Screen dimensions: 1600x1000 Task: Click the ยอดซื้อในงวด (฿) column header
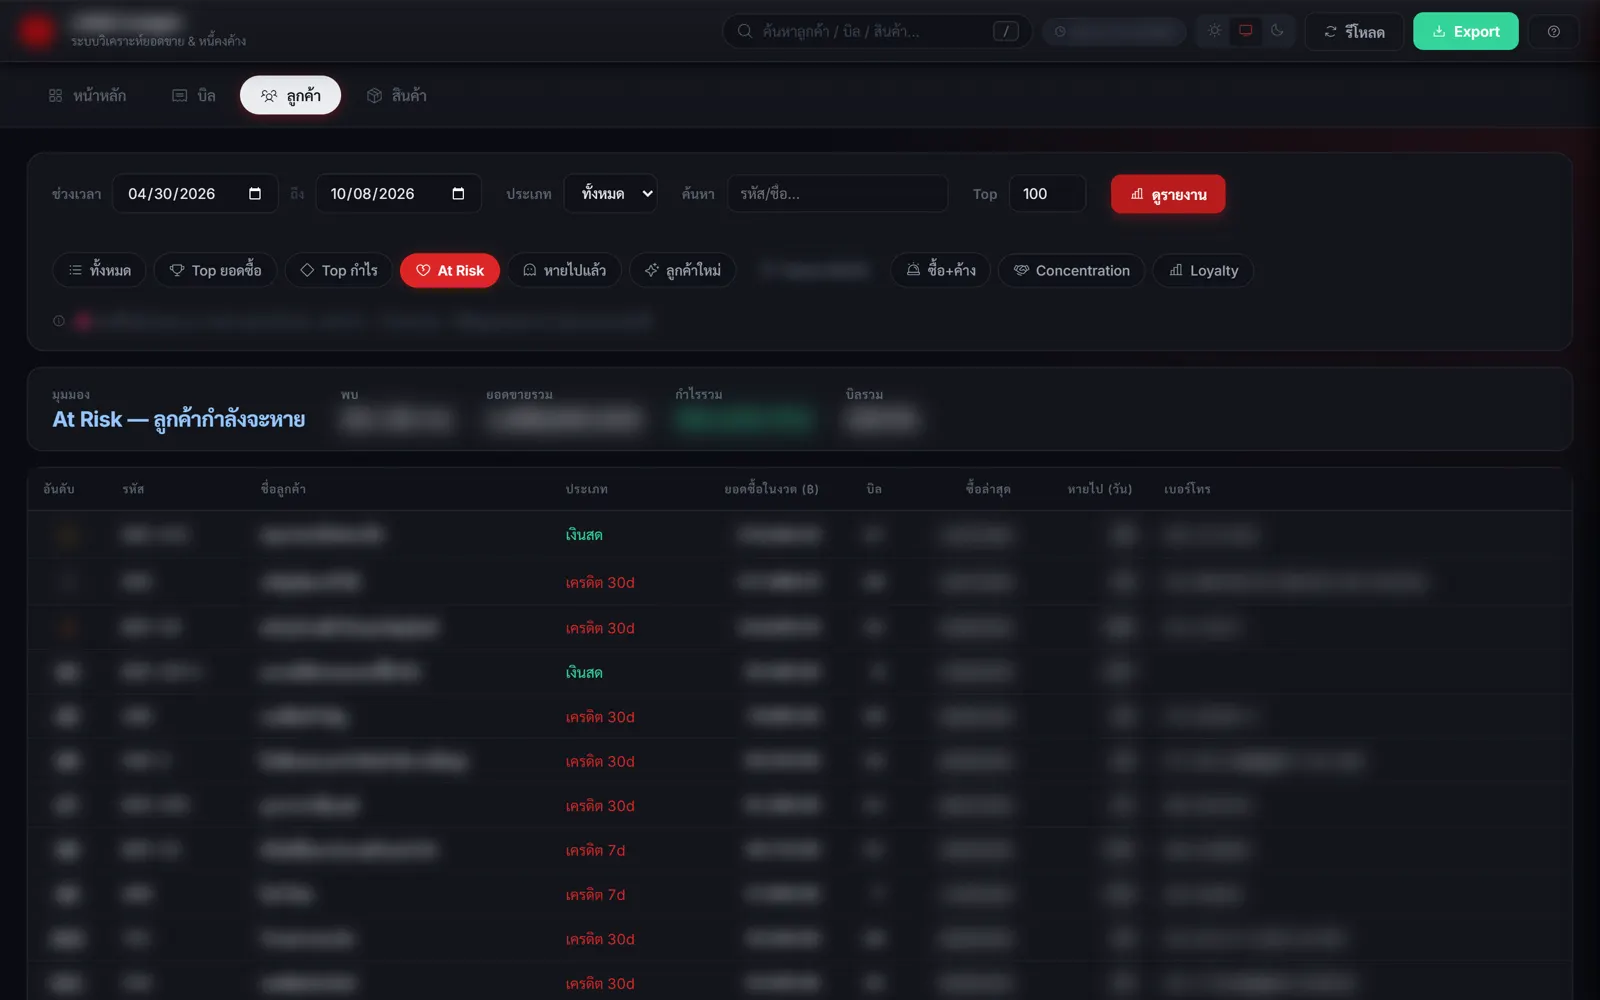pyautogui.click(x=771, y=489)
